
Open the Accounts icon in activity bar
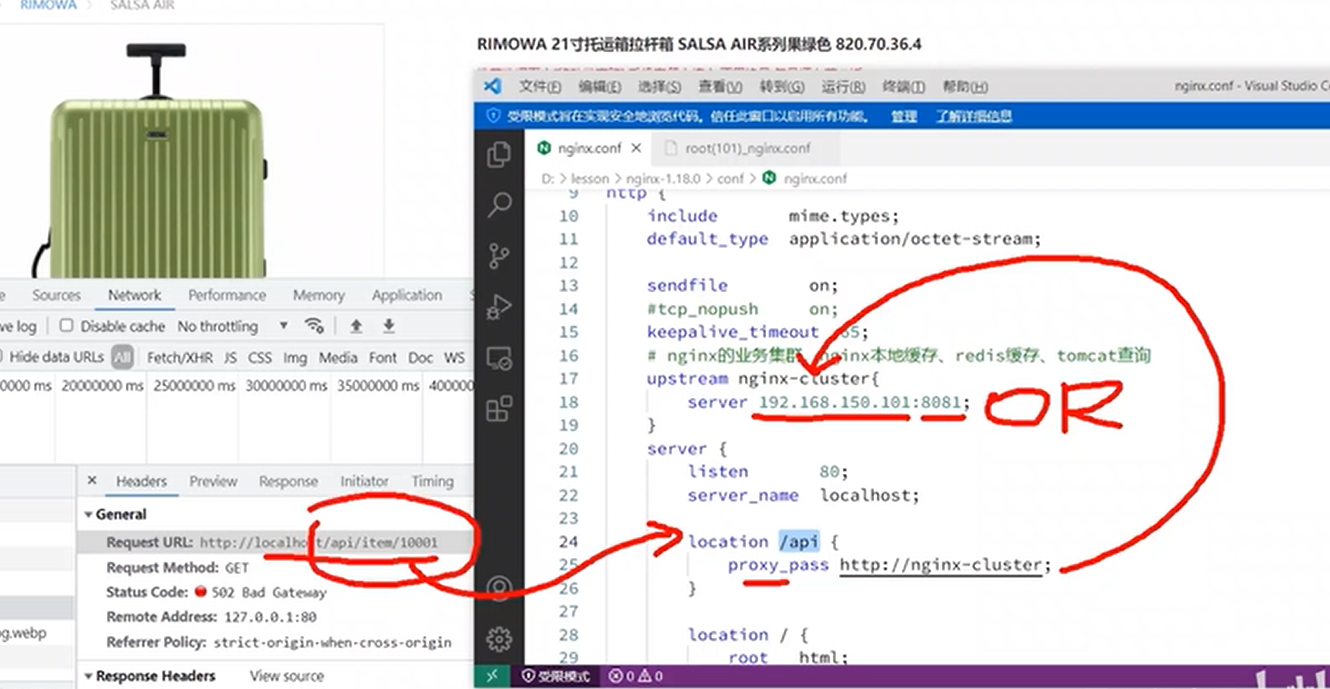coord(499,588)
